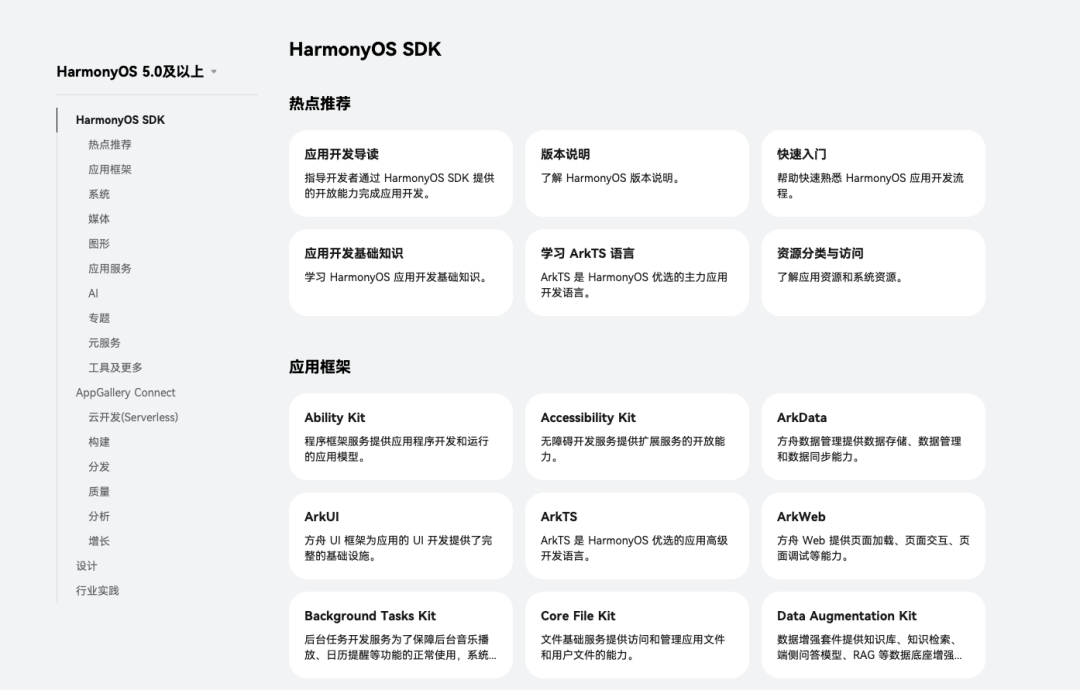Open the ArkWeb card
Screen dimensions: 1080x690
(x=873, y=536)
